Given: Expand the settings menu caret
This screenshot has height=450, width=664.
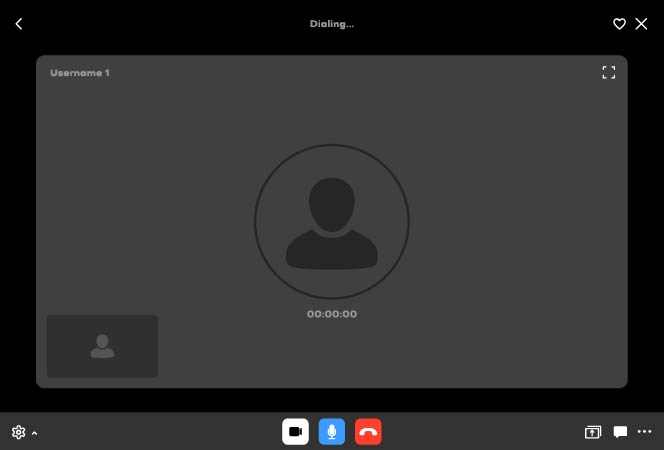Looking at the screenshot, I should coord(35,433).
